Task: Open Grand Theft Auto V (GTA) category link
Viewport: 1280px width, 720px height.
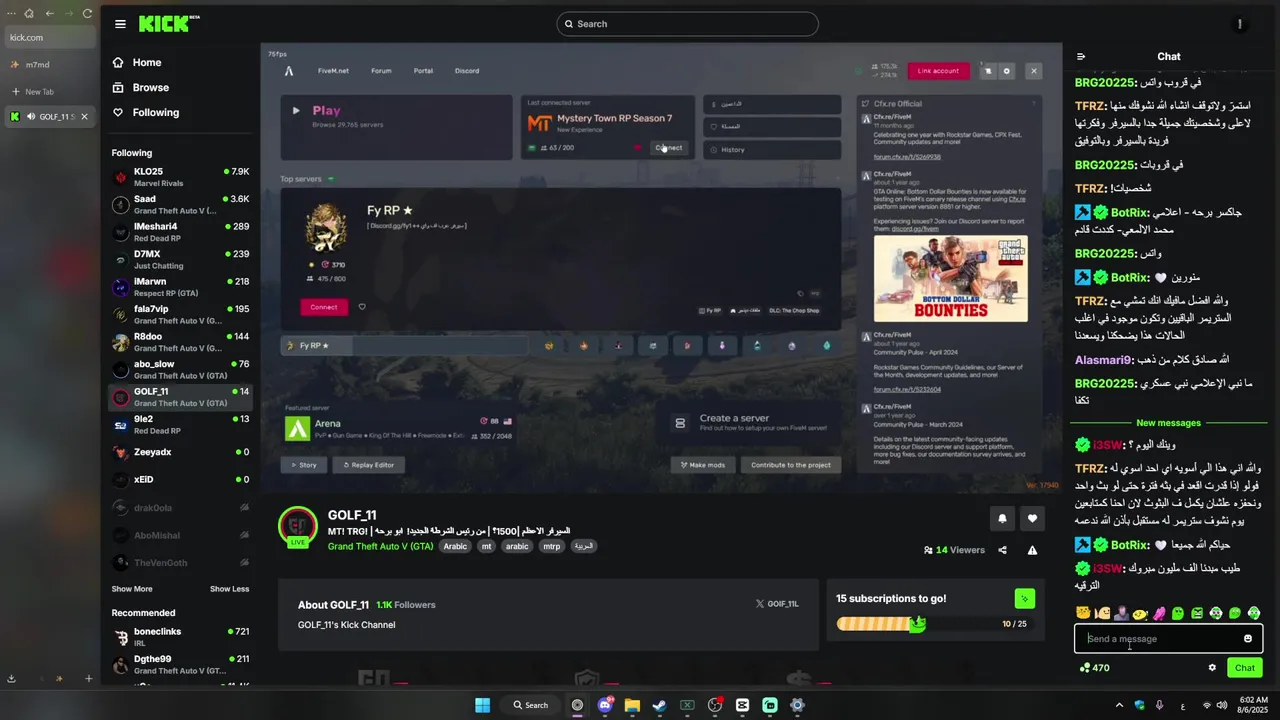Action: tap(380, 546)
